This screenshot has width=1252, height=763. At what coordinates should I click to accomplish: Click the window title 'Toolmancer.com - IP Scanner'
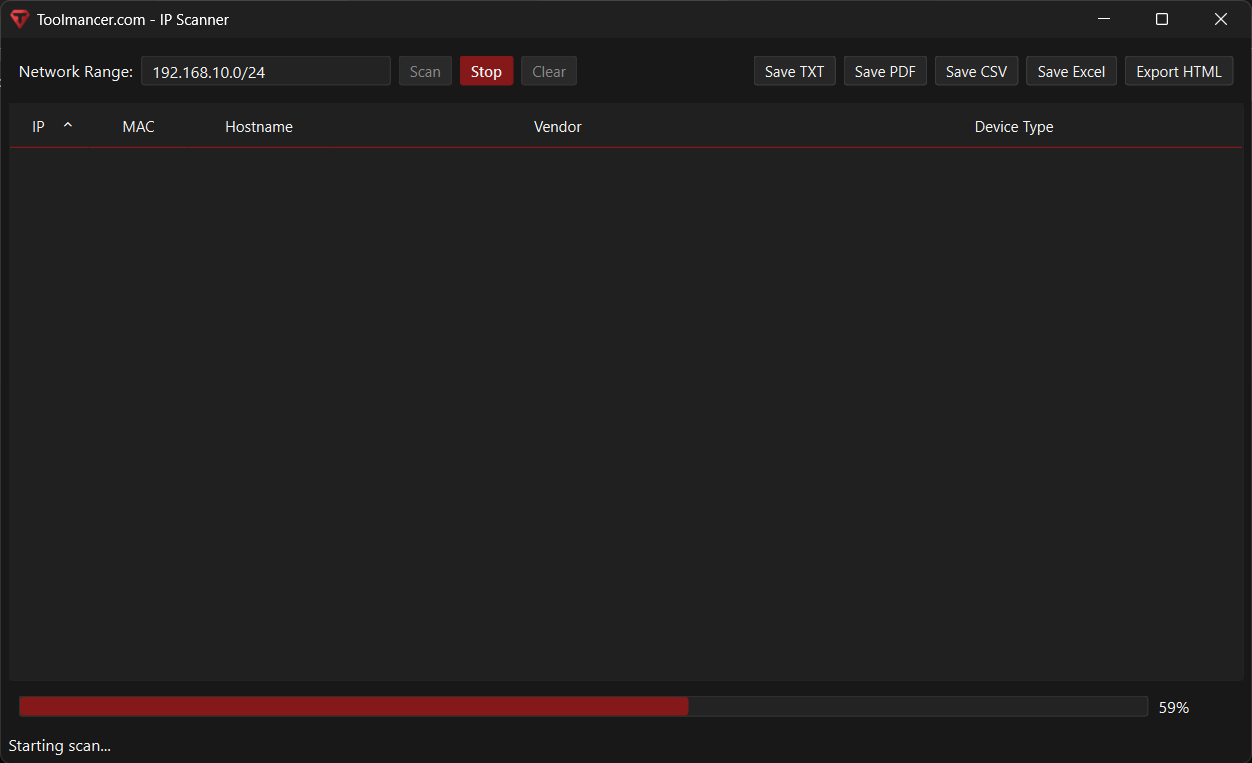133,20
